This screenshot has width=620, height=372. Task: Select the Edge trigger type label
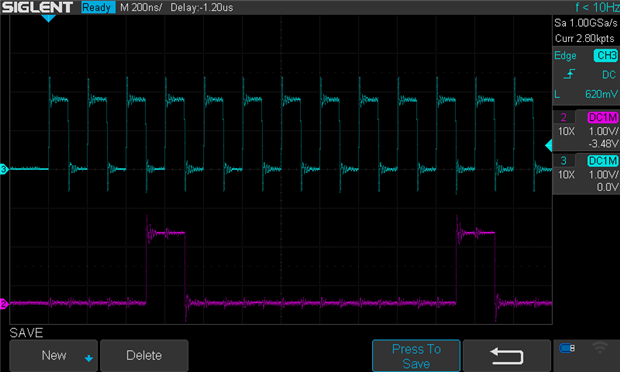click(565, 56)
